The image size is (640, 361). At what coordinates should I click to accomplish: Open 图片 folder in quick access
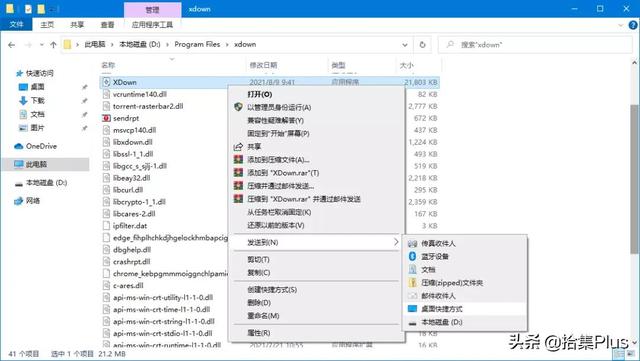coord(37,128)
